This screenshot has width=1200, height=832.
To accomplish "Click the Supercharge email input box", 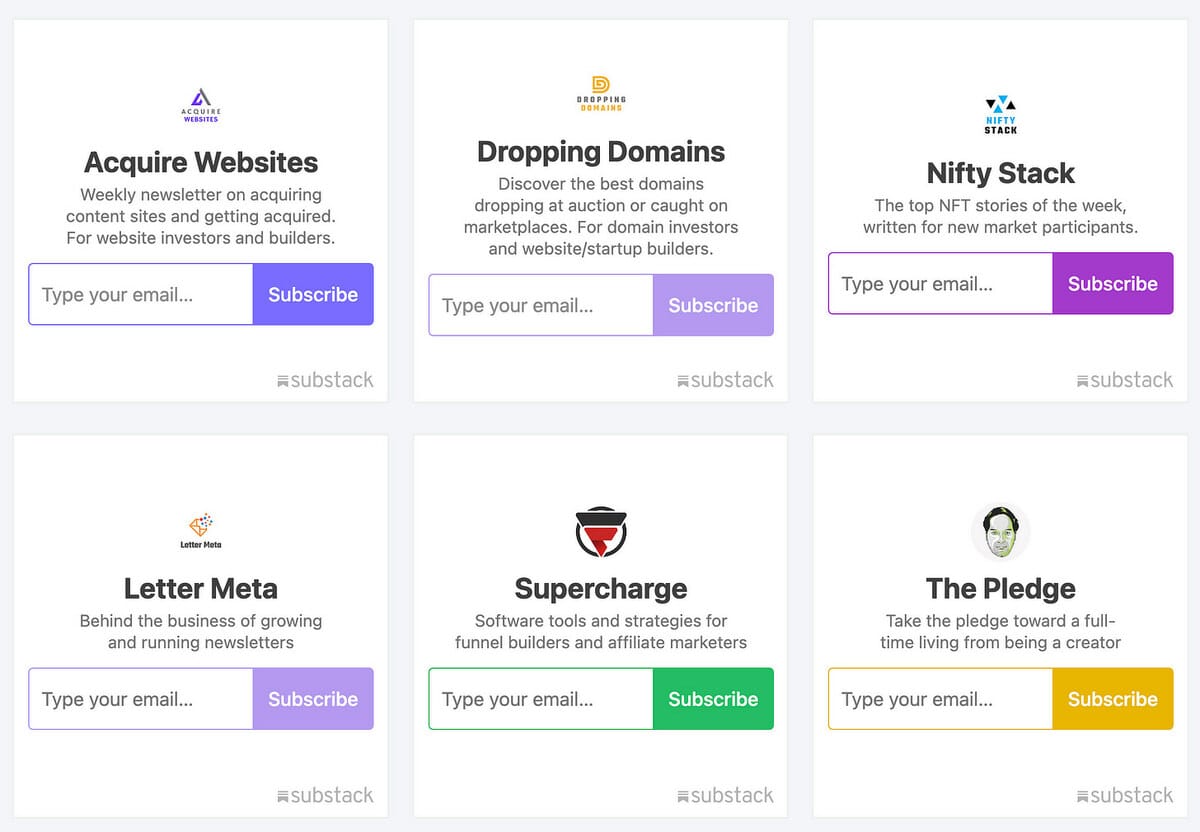I will click(x=541, y=699).
